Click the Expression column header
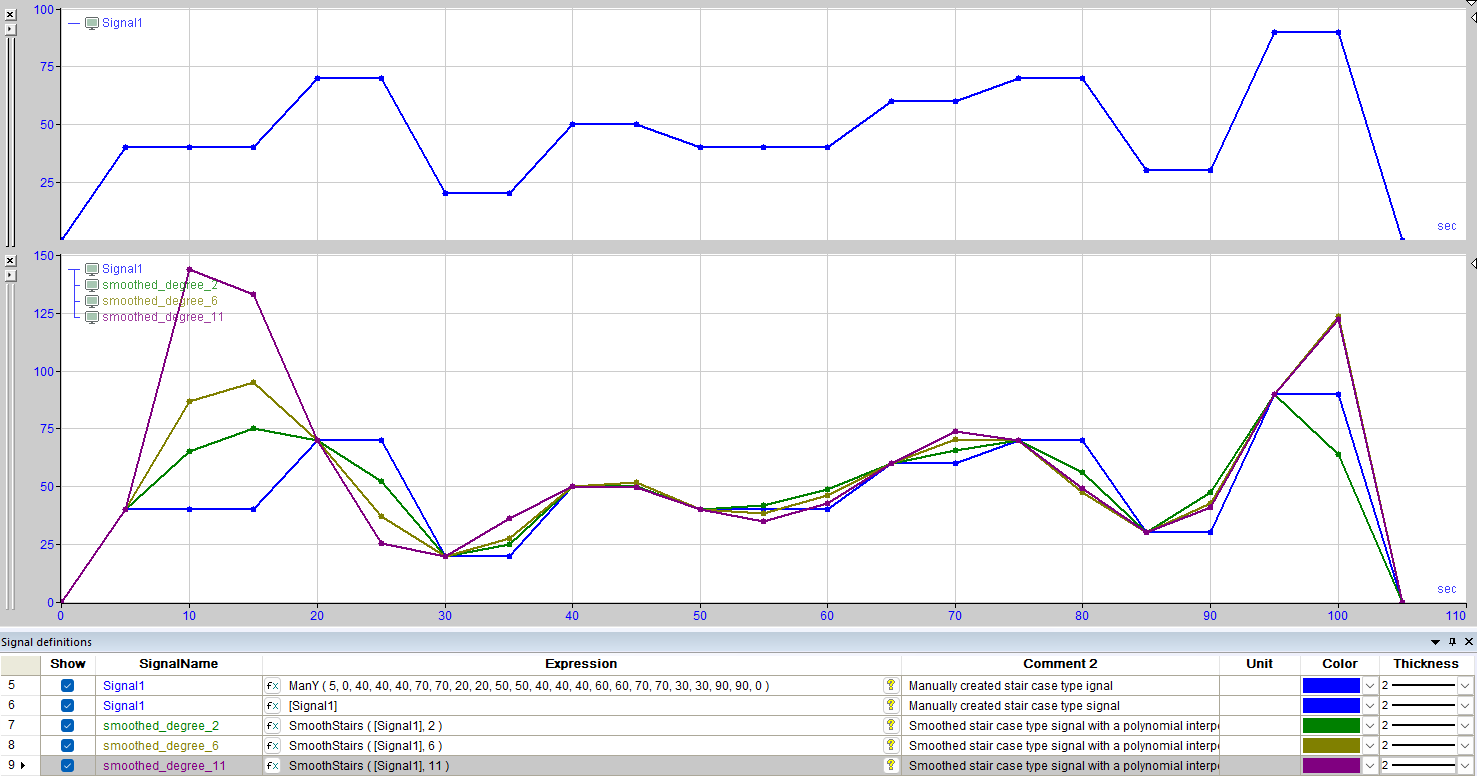This screenshot has height=776, width=1477. [581, 664]
